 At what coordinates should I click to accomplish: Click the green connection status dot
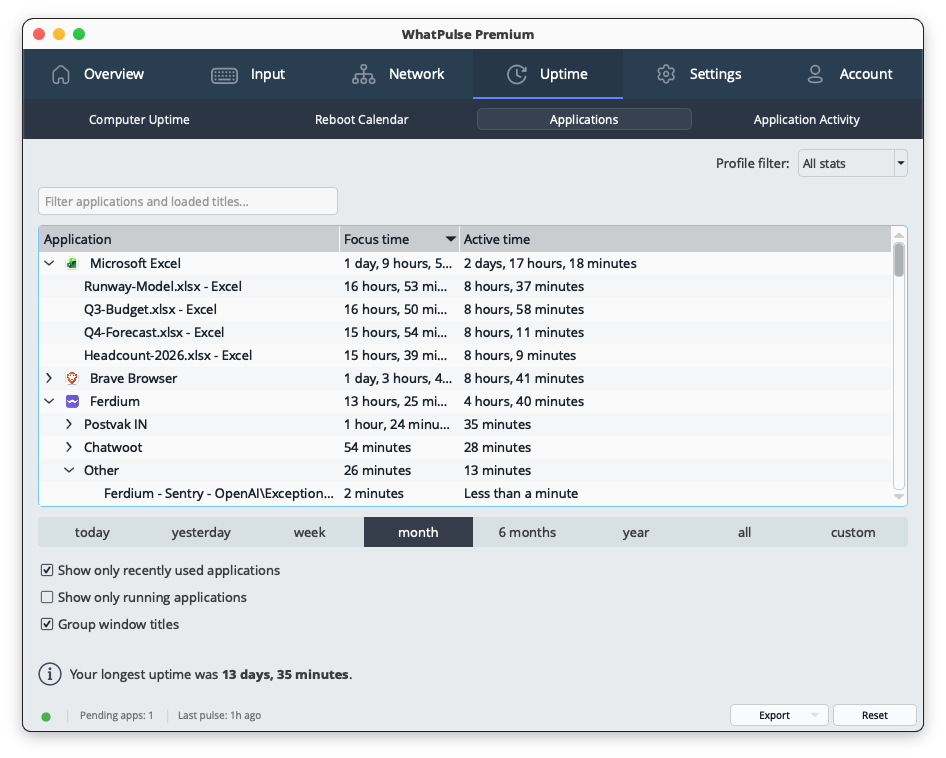tap(46, 716)
